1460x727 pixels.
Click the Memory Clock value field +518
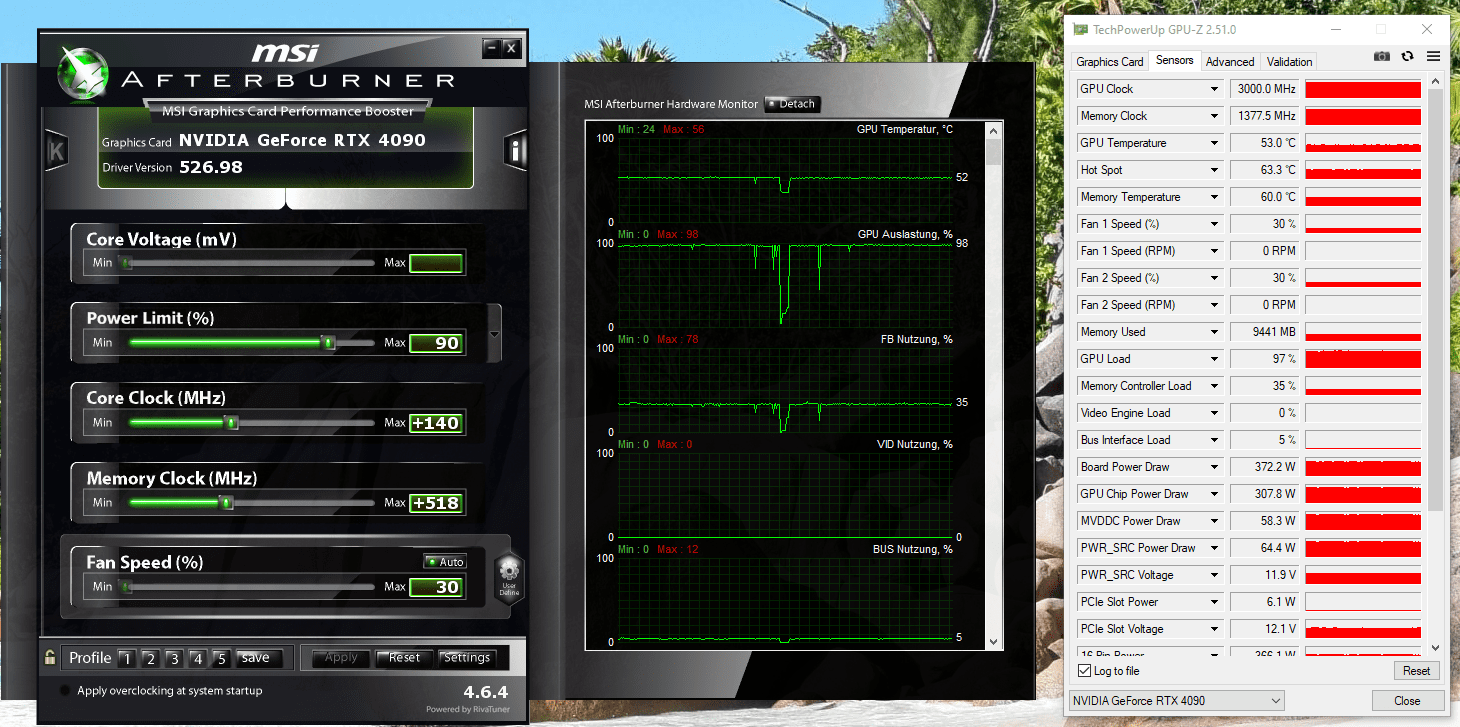click(x=436, y=503)
